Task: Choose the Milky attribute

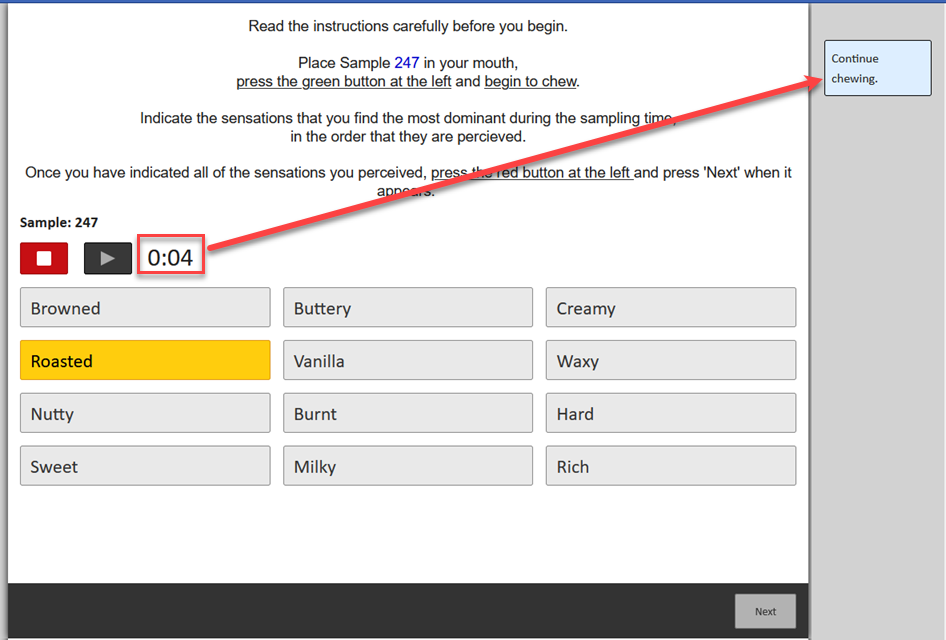Action: (408, 466)
